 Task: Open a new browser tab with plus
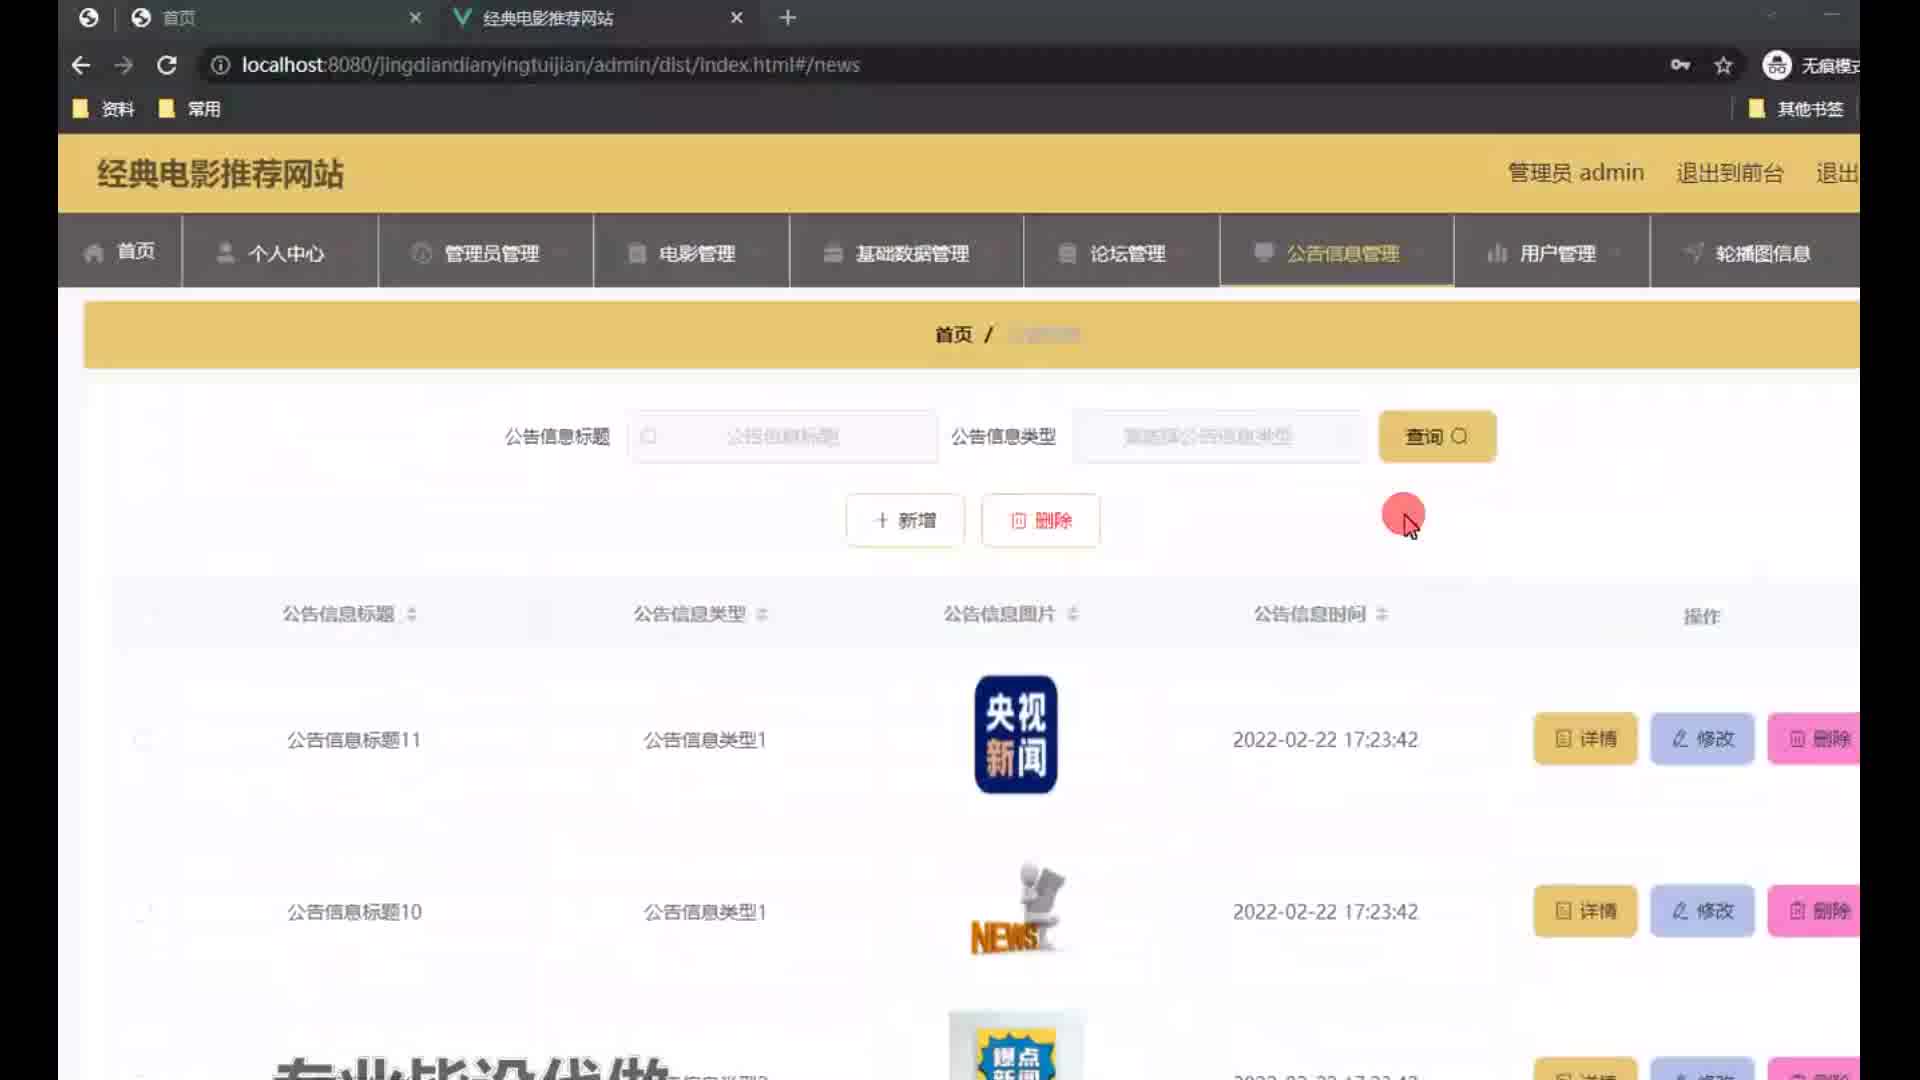tap(788, 18)
